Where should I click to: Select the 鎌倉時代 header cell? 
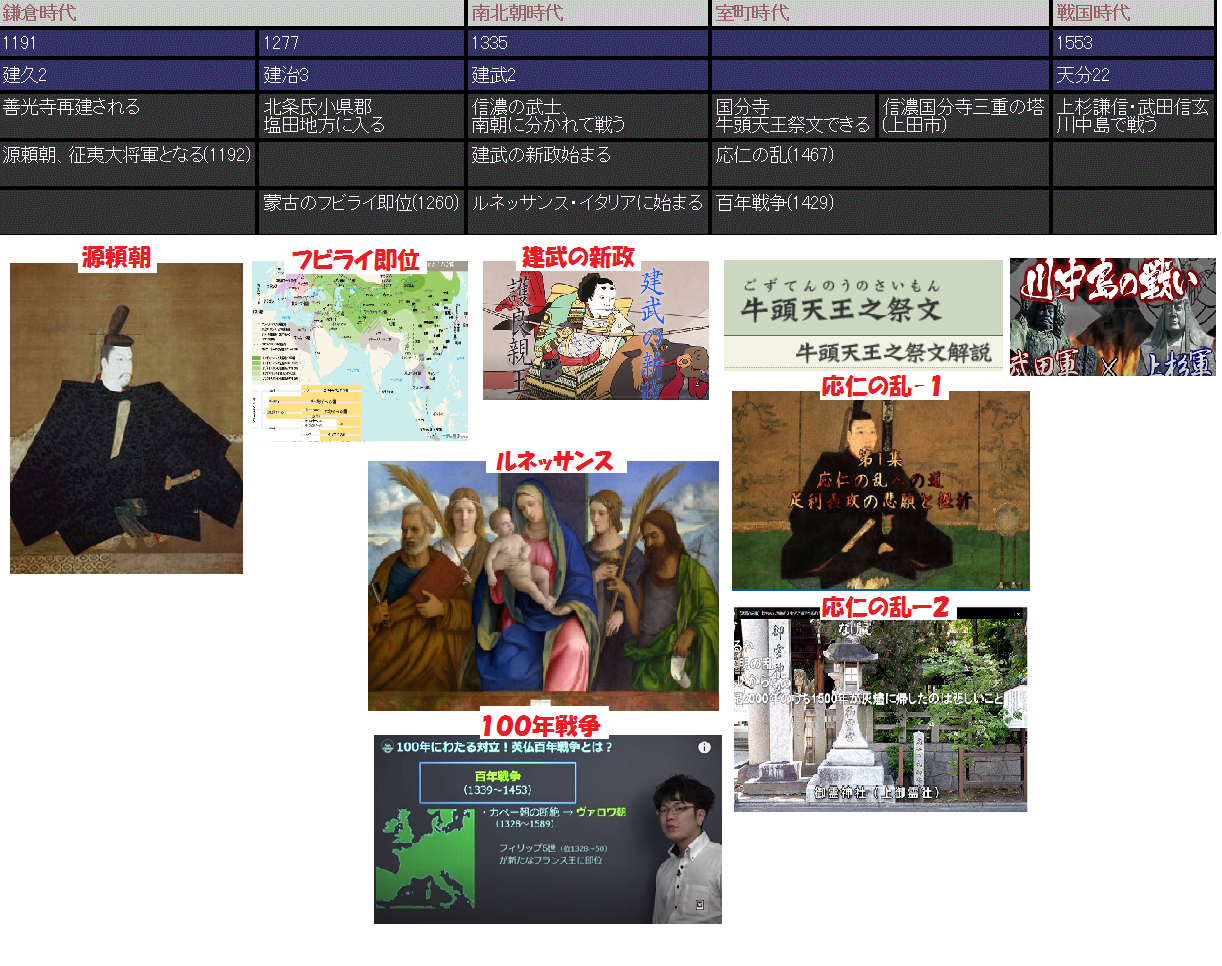[232, 13]
